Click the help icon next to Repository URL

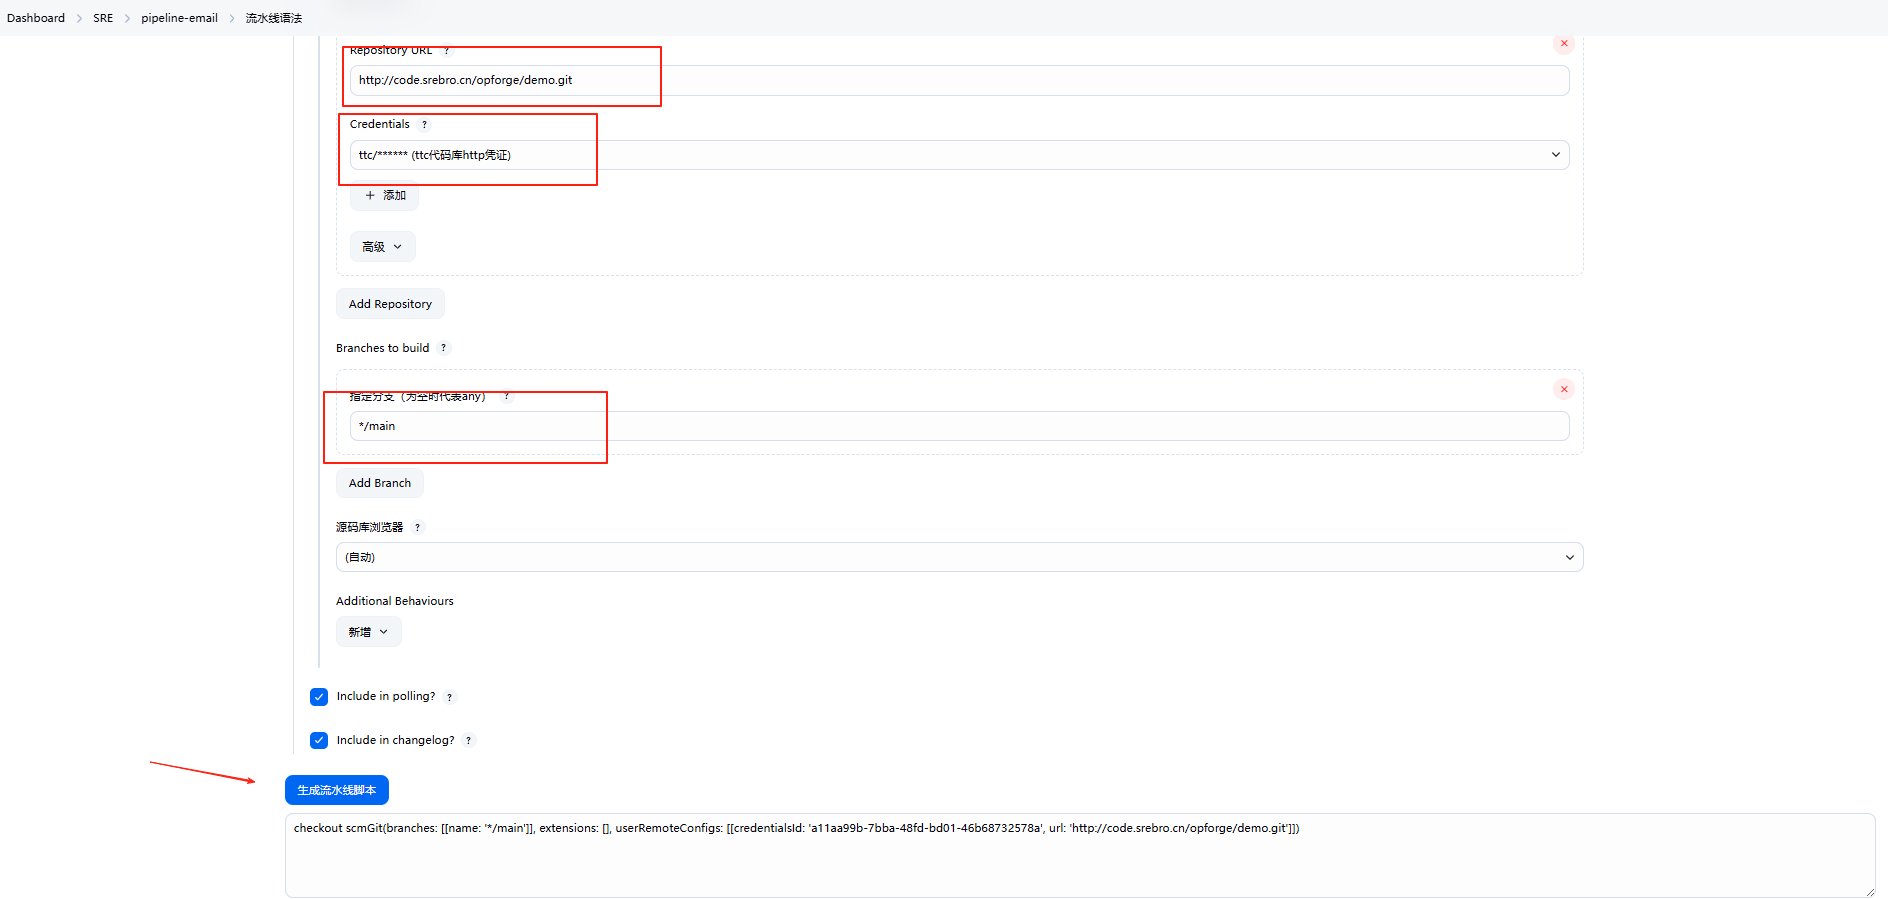[x=446, y=51]
